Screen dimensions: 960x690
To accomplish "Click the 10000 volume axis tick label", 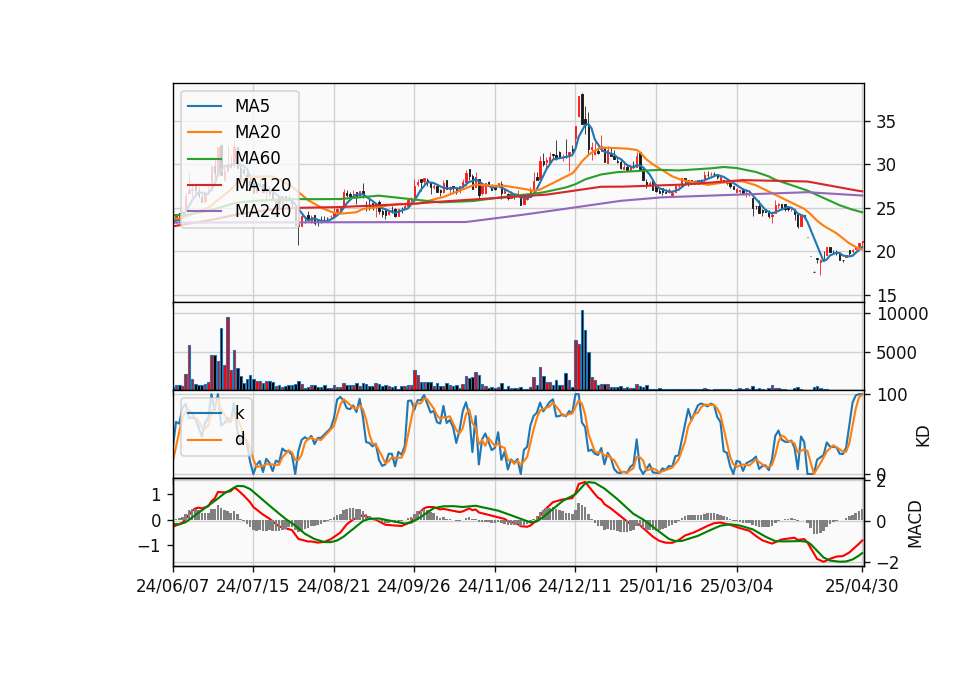I will [902, 314].
